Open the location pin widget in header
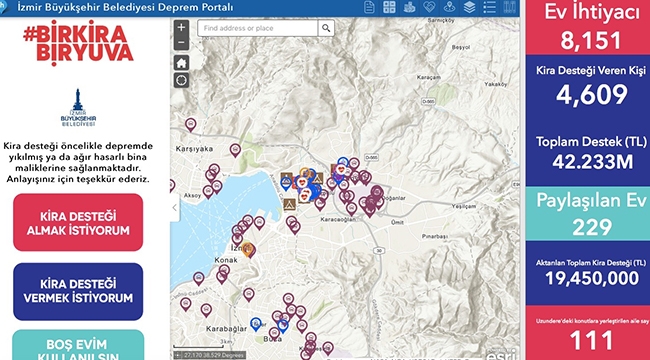Viewport: 650px width, 360px height. pos(449,7)
